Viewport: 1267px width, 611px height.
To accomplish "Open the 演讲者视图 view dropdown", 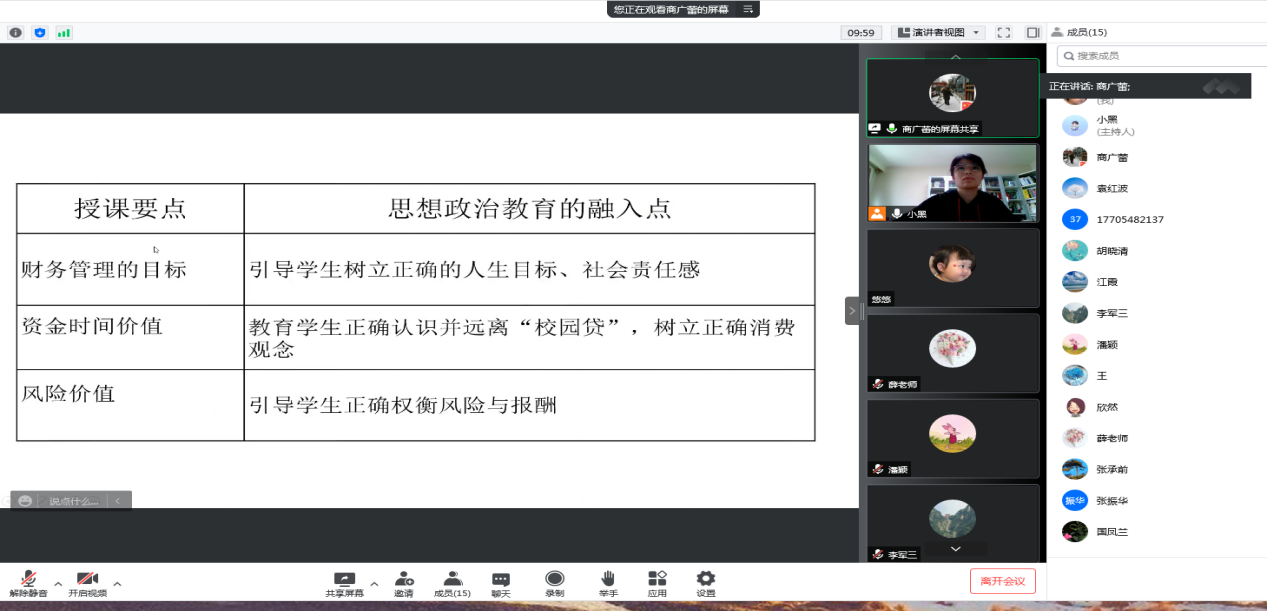I will [937, 33].
